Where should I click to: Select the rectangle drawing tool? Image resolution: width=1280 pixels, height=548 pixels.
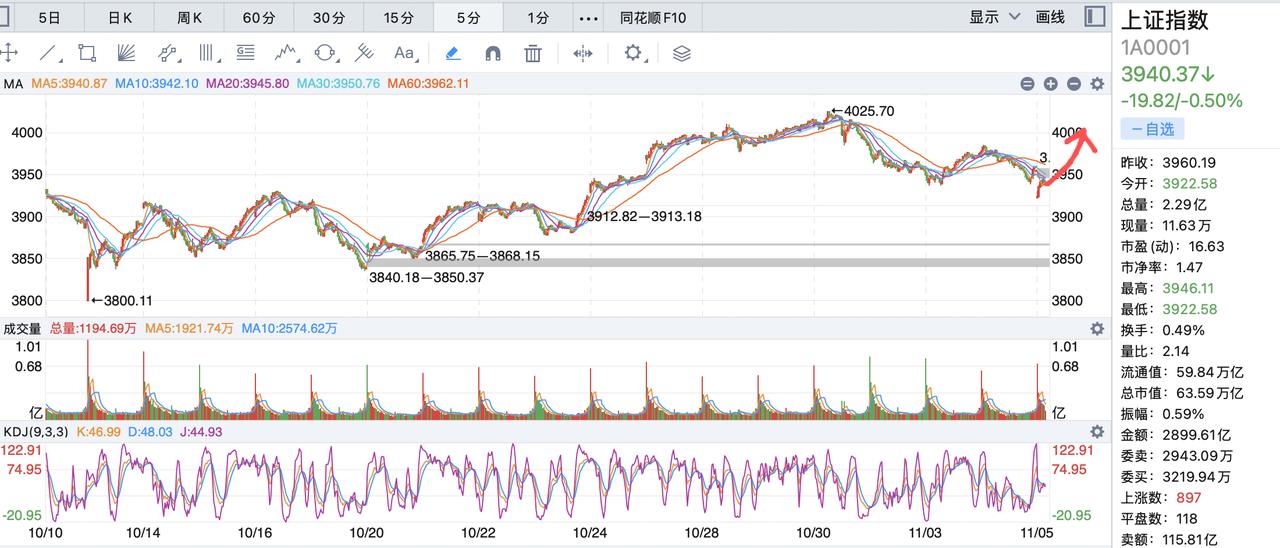(87, 53)
